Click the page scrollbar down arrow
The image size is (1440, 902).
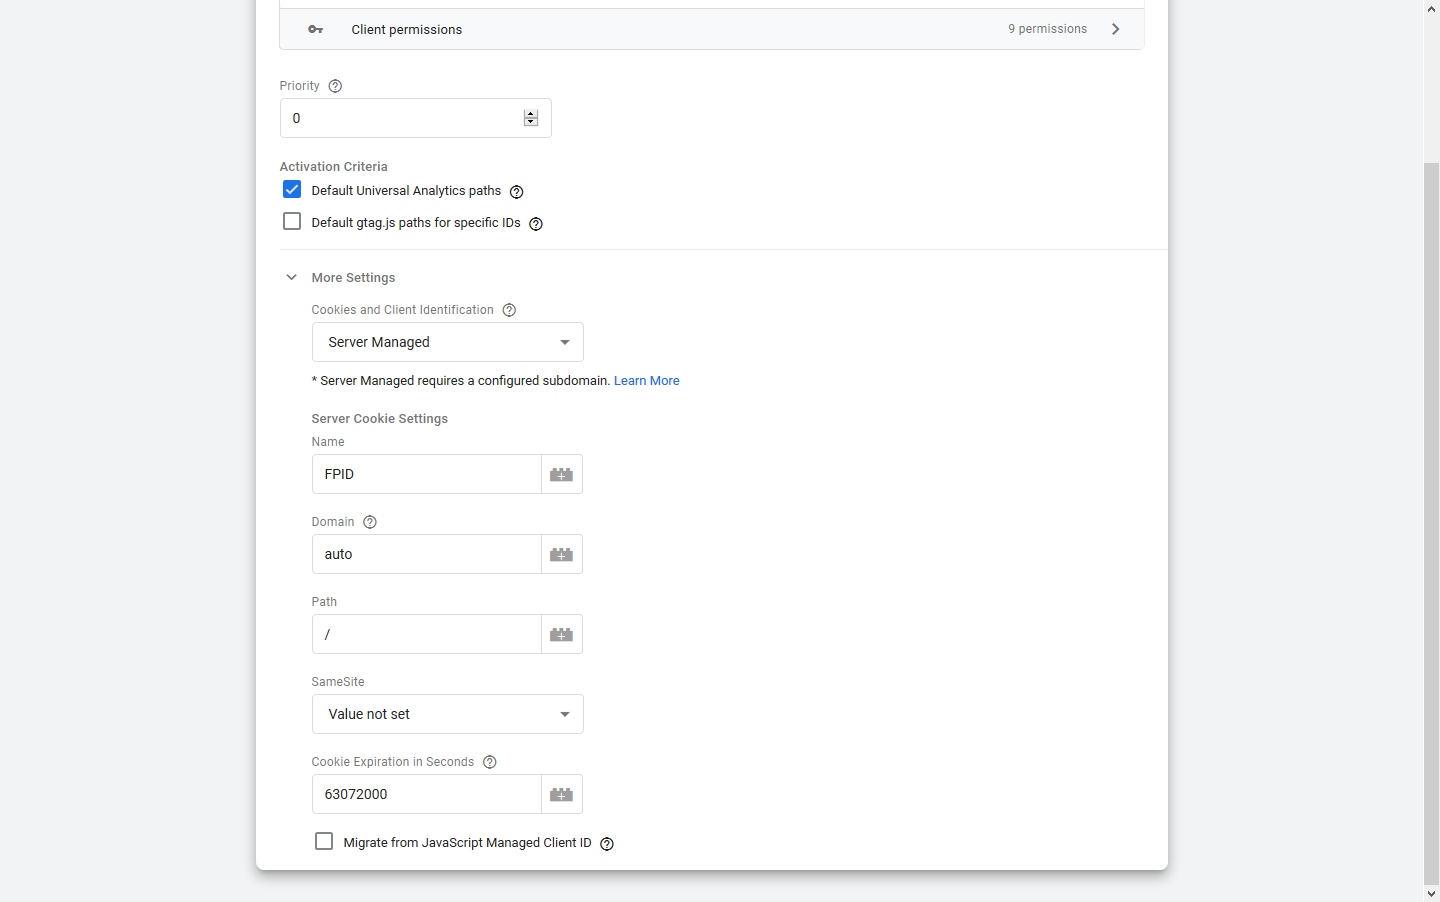click(1432, 894)
